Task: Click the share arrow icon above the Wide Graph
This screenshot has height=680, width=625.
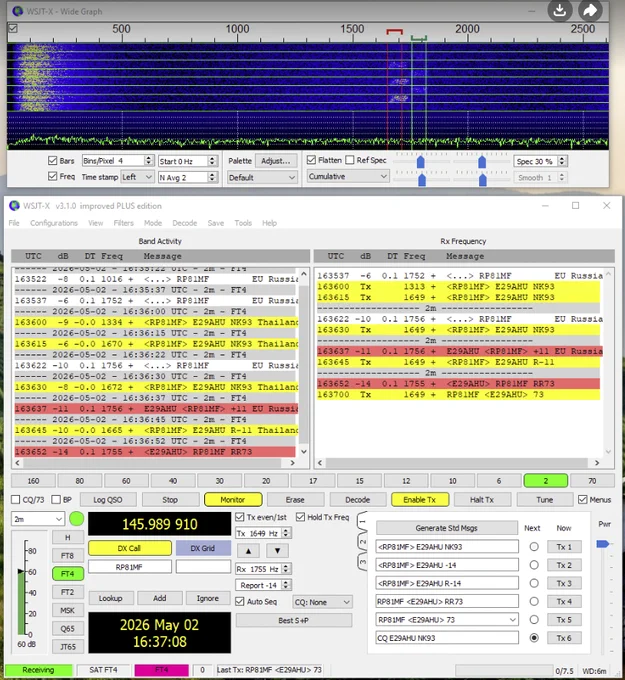Action: pyautogui.click(x=590, y=10)
